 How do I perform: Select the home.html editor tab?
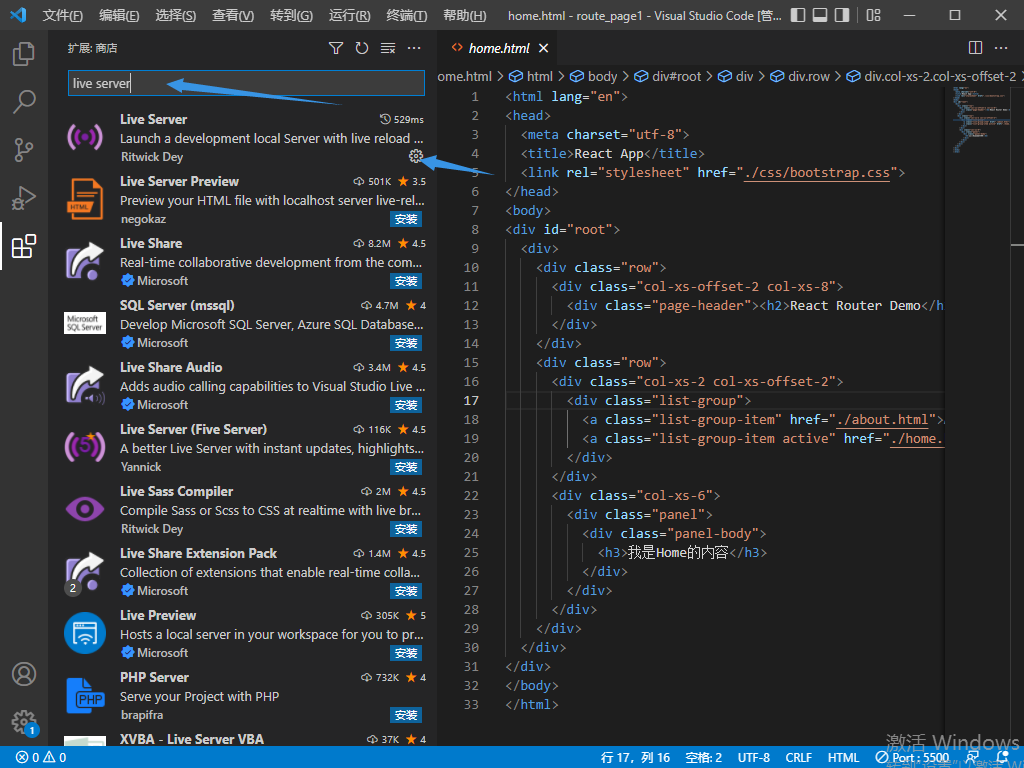pos(499,48)
